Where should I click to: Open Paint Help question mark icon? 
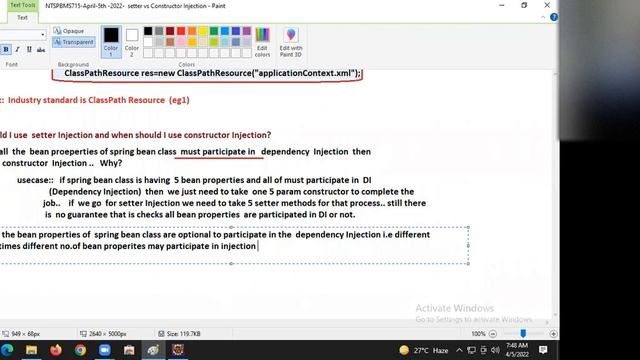click(554, 17)
